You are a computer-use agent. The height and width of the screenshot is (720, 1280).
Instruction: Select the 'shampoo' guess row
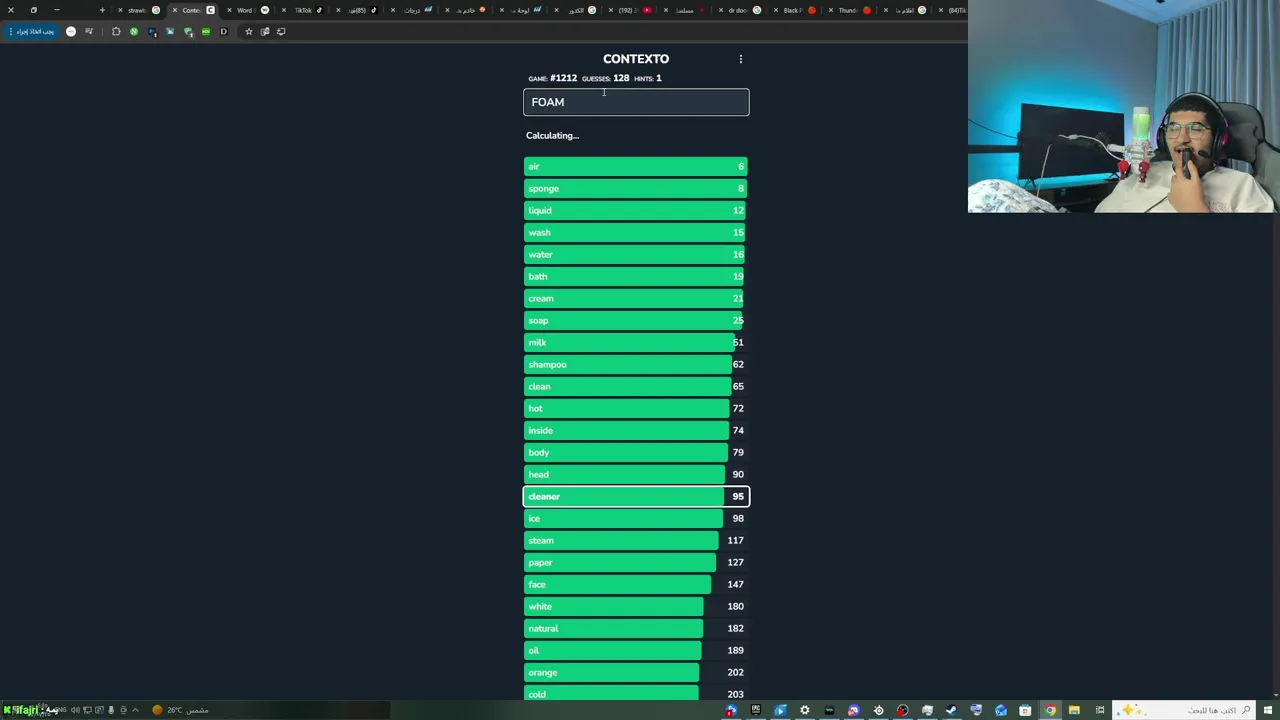tap(636, 364)
